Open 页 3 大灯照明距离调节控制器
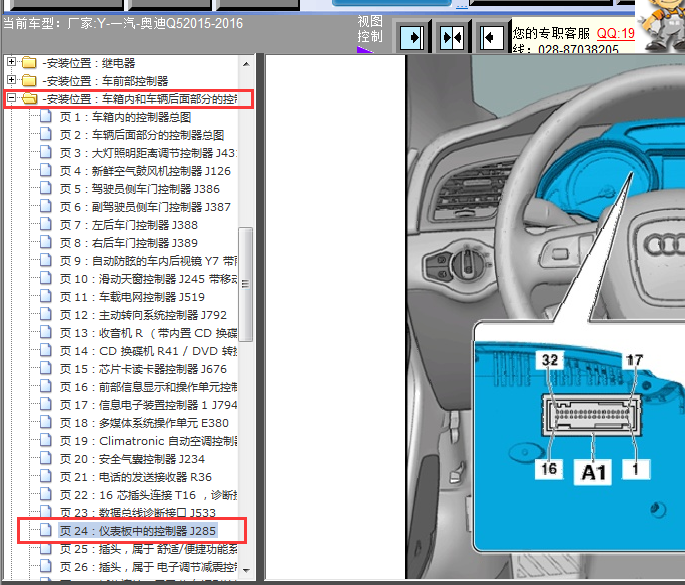The image size is (685, 585). click(x=148, y=153)
